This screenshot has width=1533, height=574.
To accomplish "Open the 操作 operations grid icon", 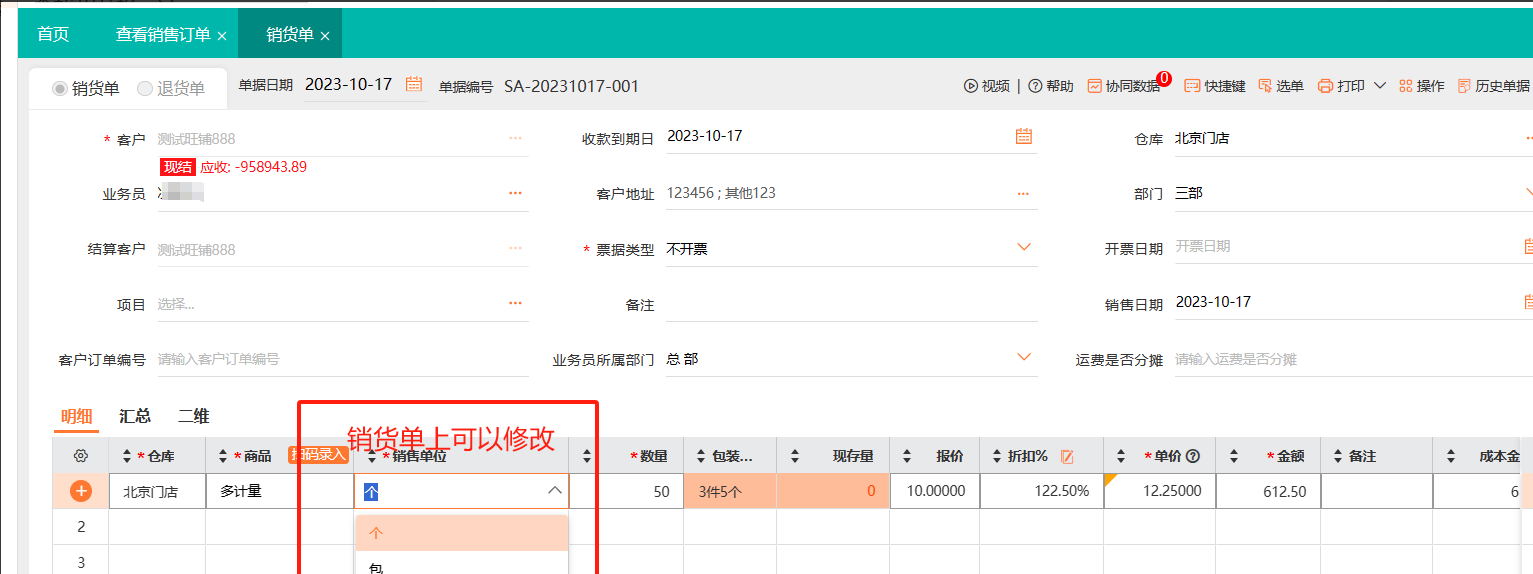I will (1405, 86).
